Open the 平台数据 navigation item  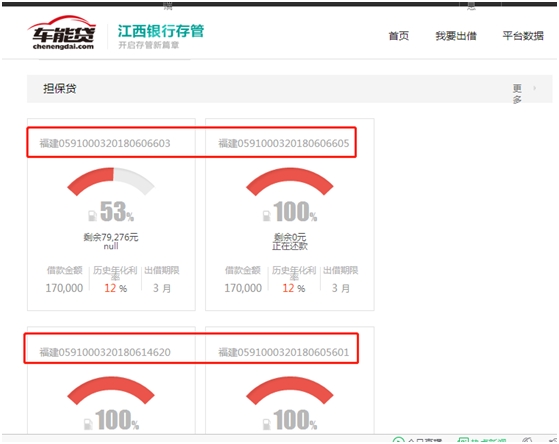523,36
